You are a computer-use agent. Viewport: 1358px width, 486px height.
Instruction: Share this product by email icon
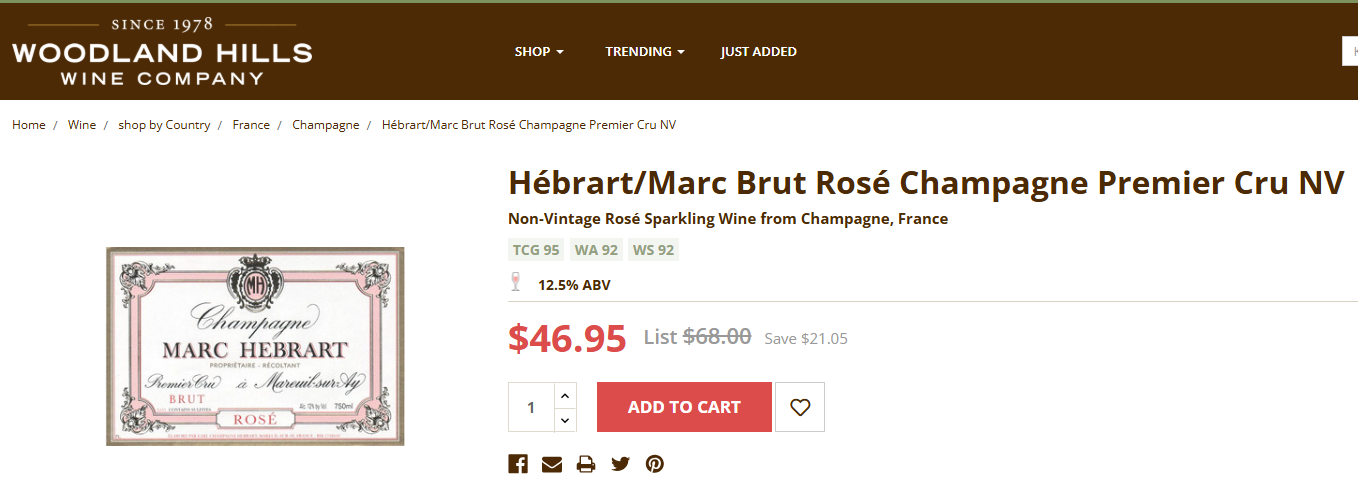click(x=552, y=464)
